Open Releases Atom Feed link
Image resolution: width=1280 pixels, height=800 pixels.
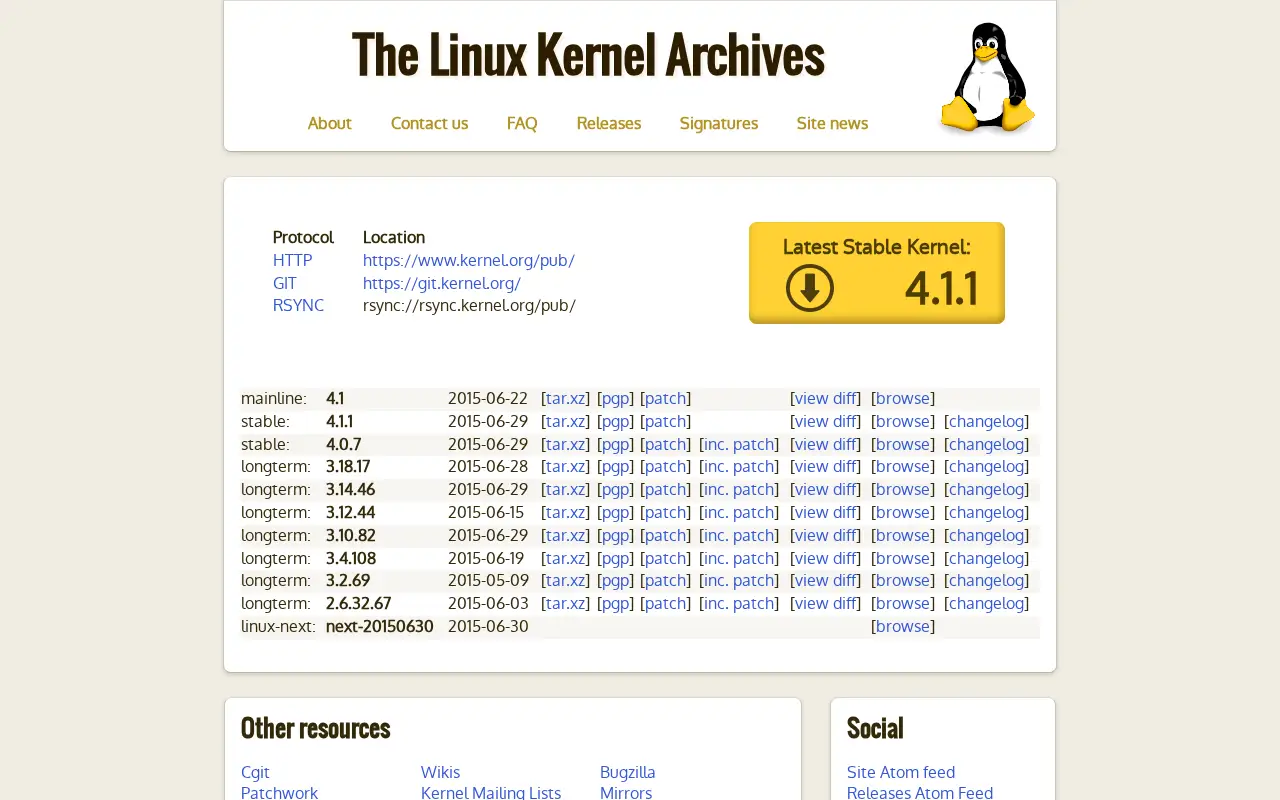[920, 792]
